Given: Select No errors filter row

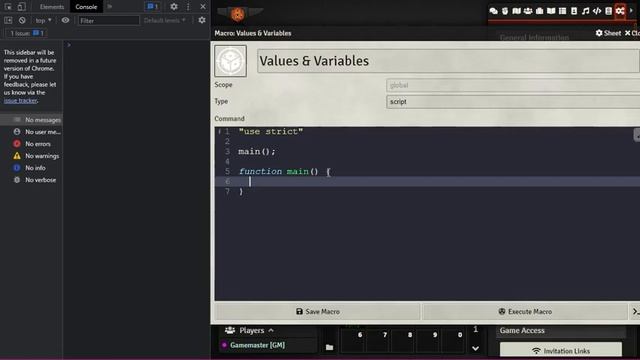Looking at the screenshot, I should pos(31,144).
